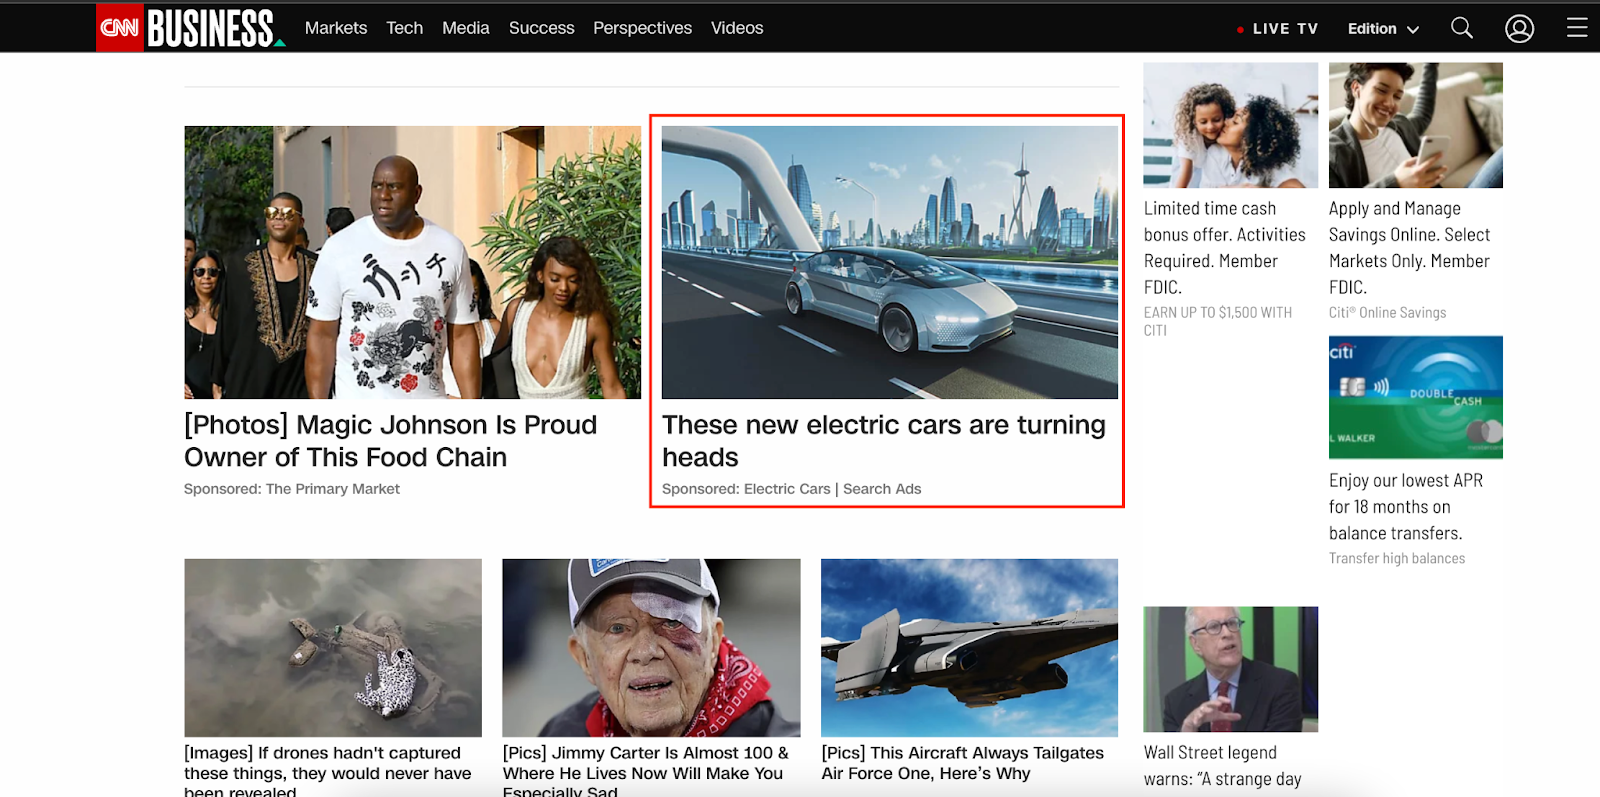1600x797 pixels.
Task: Open the electric car image
Action: [889, 262]
